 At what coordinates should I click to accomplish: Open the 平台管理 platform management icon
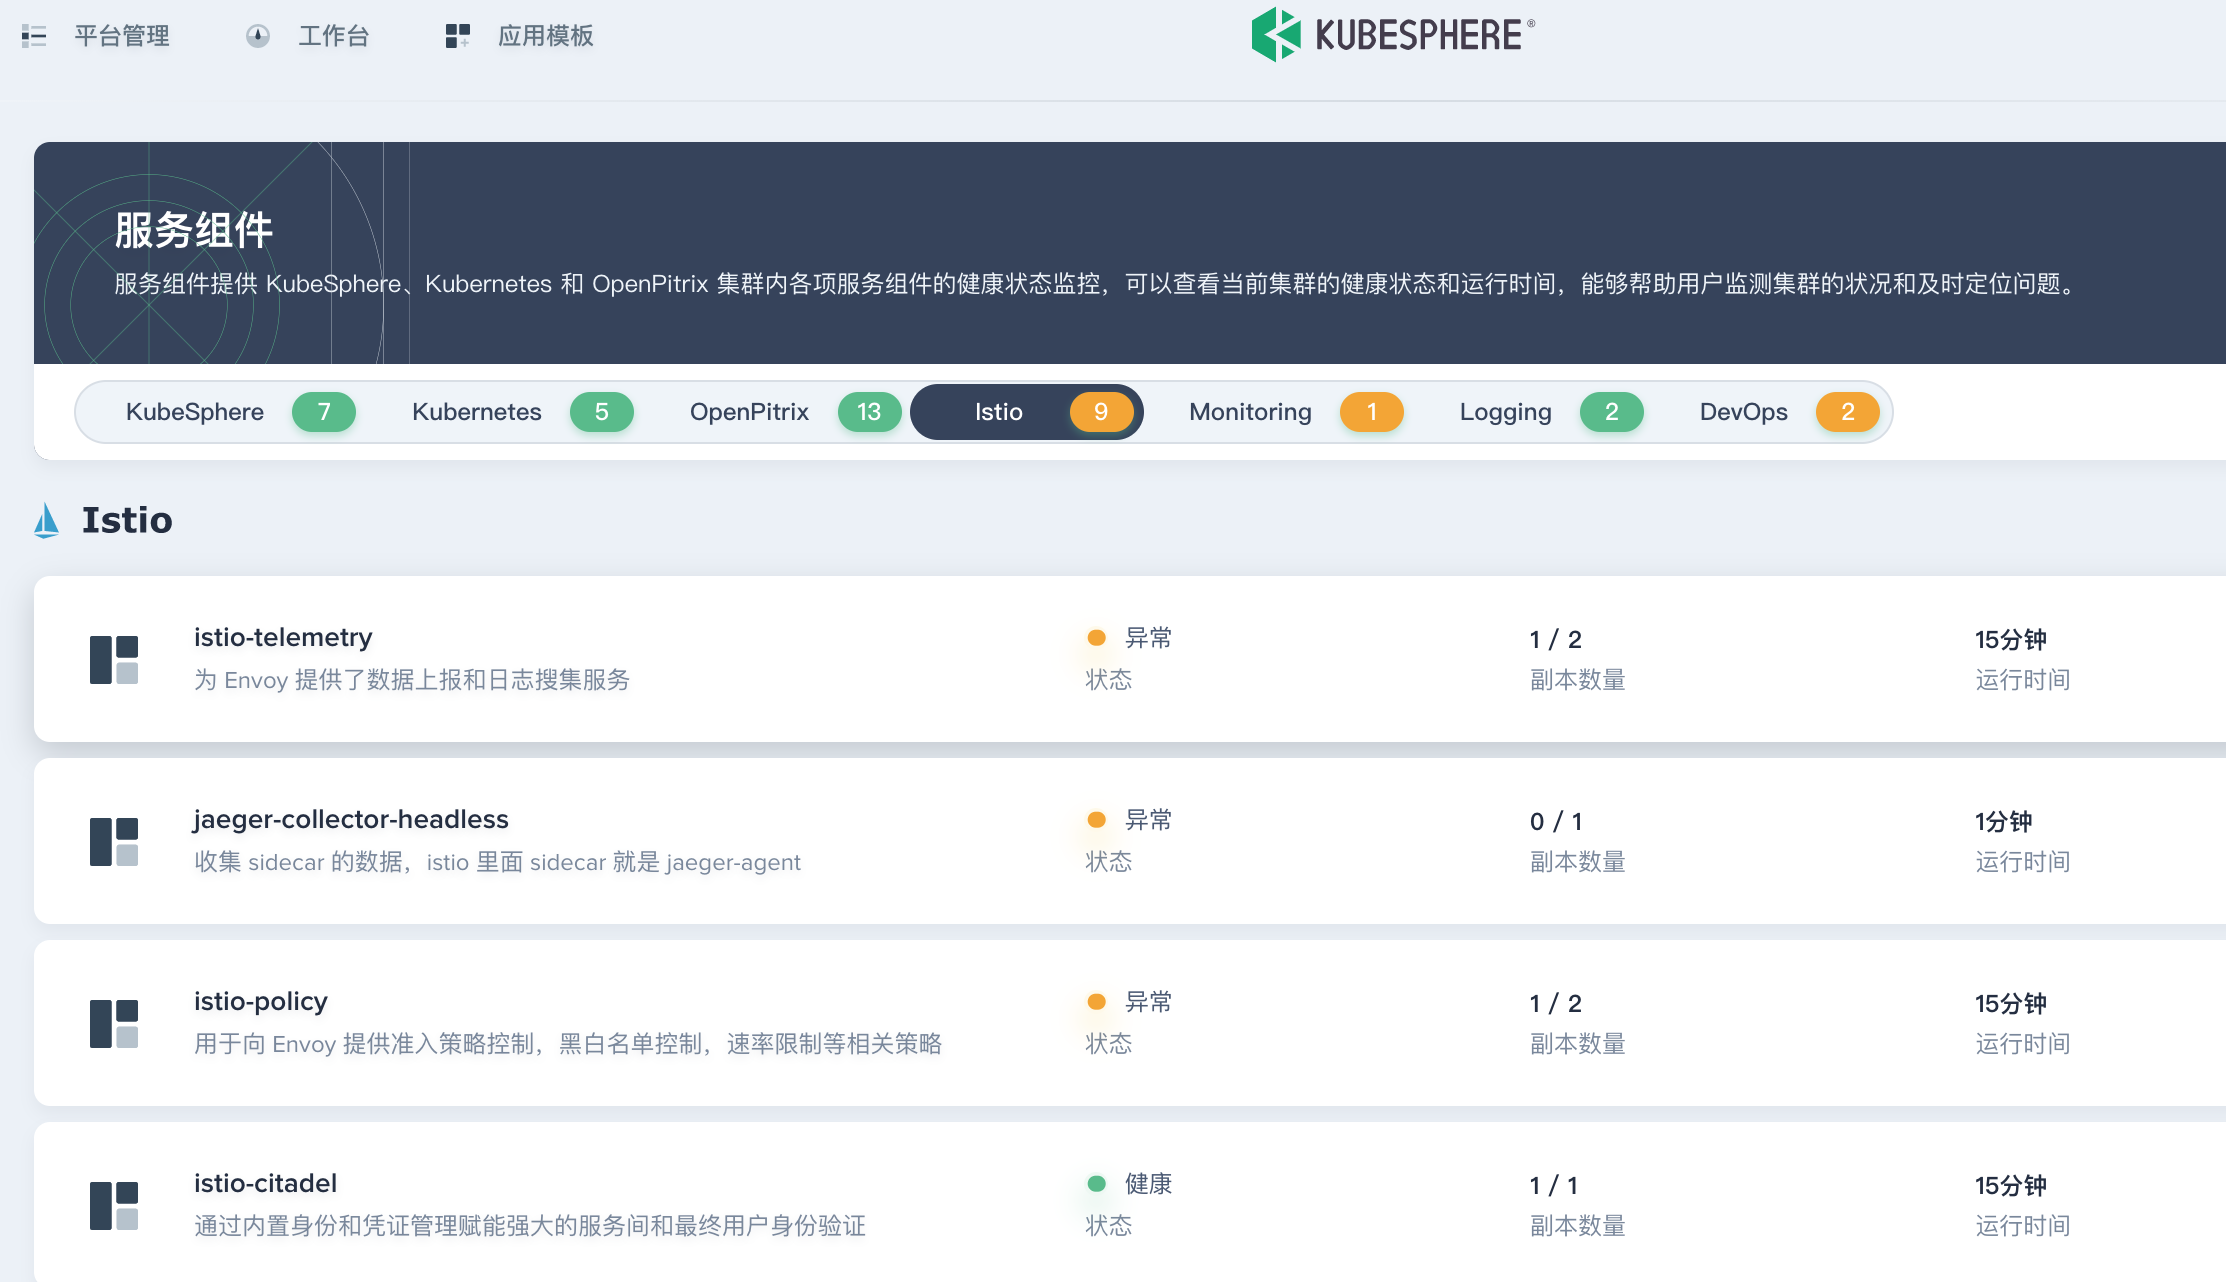34,37
